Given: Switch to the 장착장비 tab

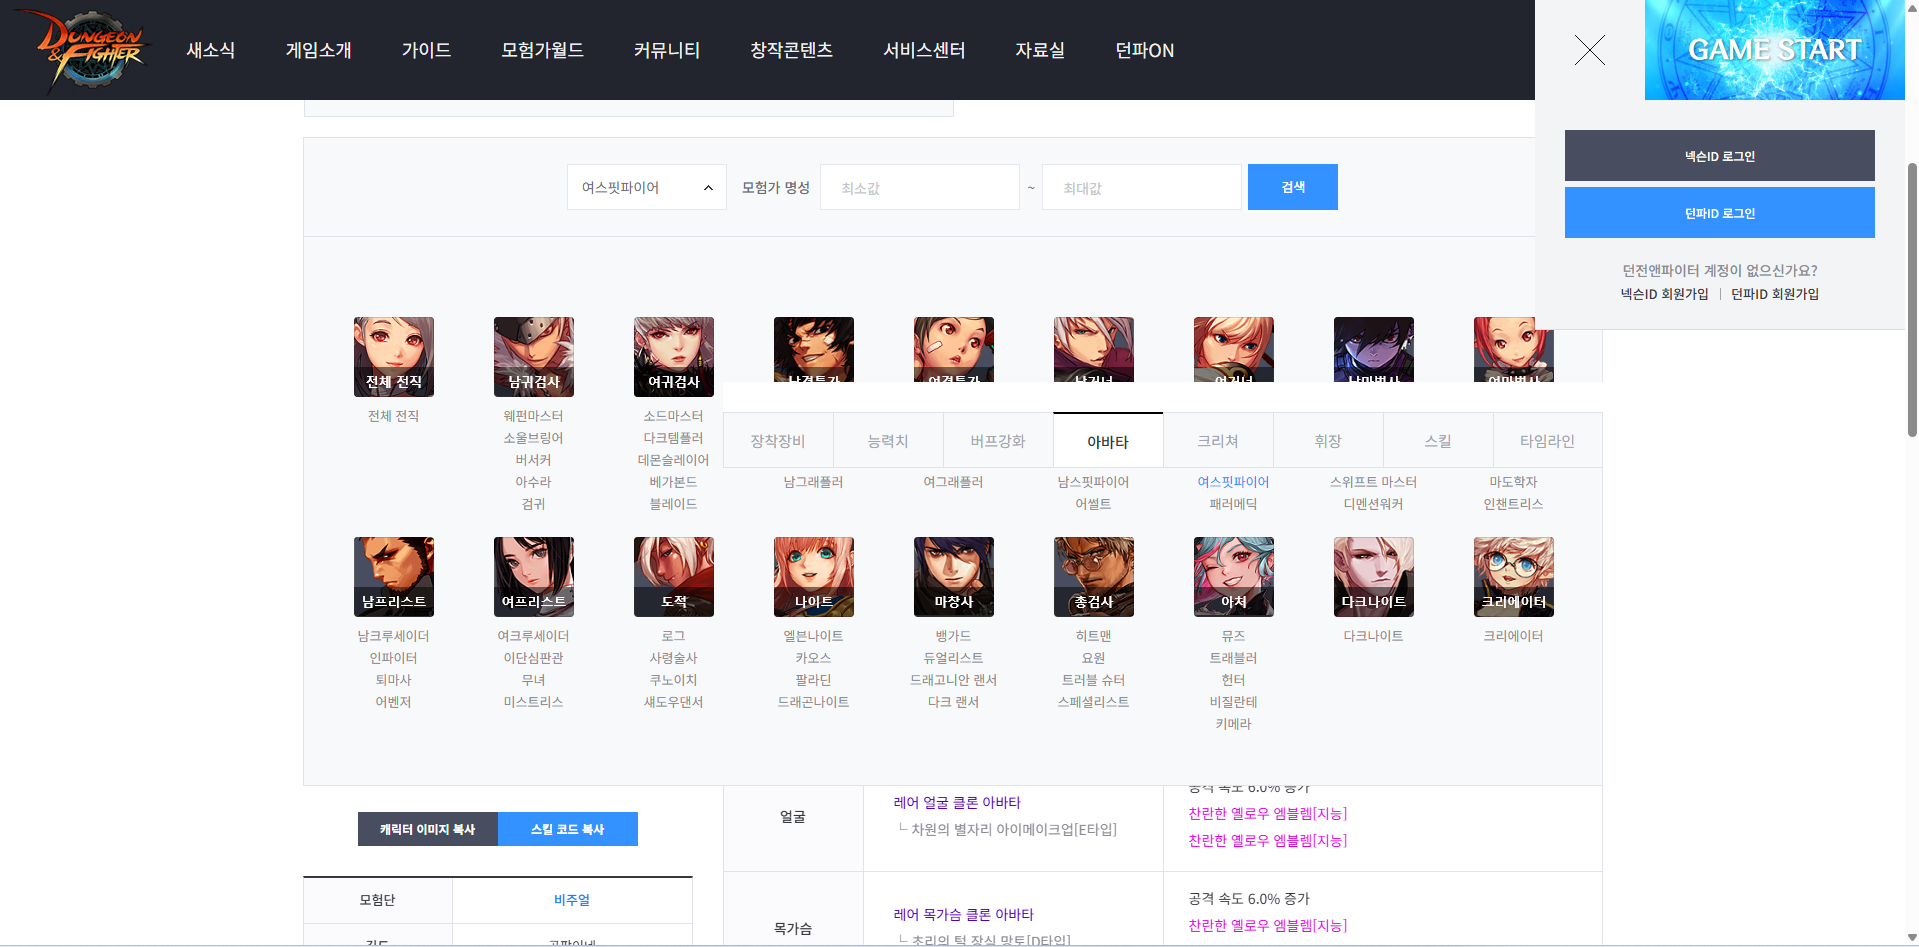Looking at the screenshot, I should 778,441.
